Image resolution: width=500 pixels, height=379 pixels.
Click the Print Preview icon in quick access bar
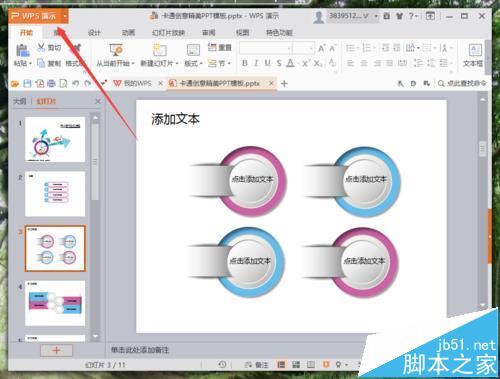point(63,84)
